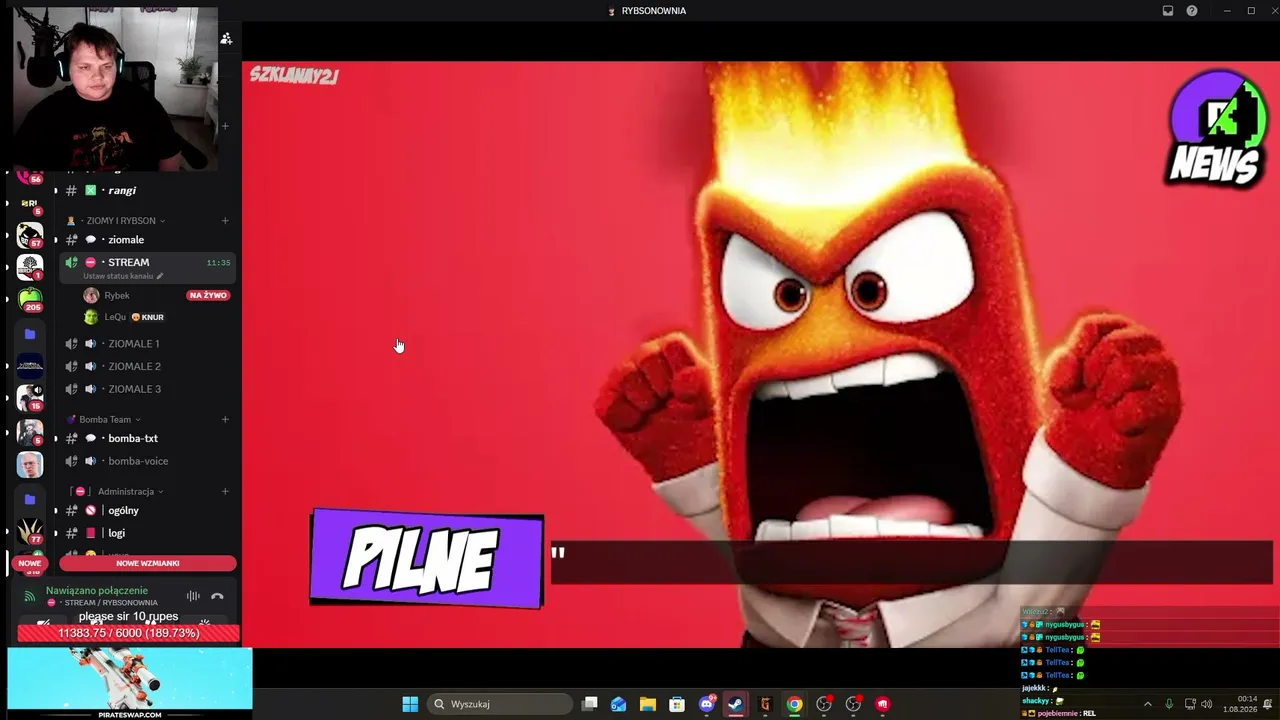The width and height of the screenshot is (1280, 720).
Task: Click user Rybek in STREAM channel
Action: (117, 295)
